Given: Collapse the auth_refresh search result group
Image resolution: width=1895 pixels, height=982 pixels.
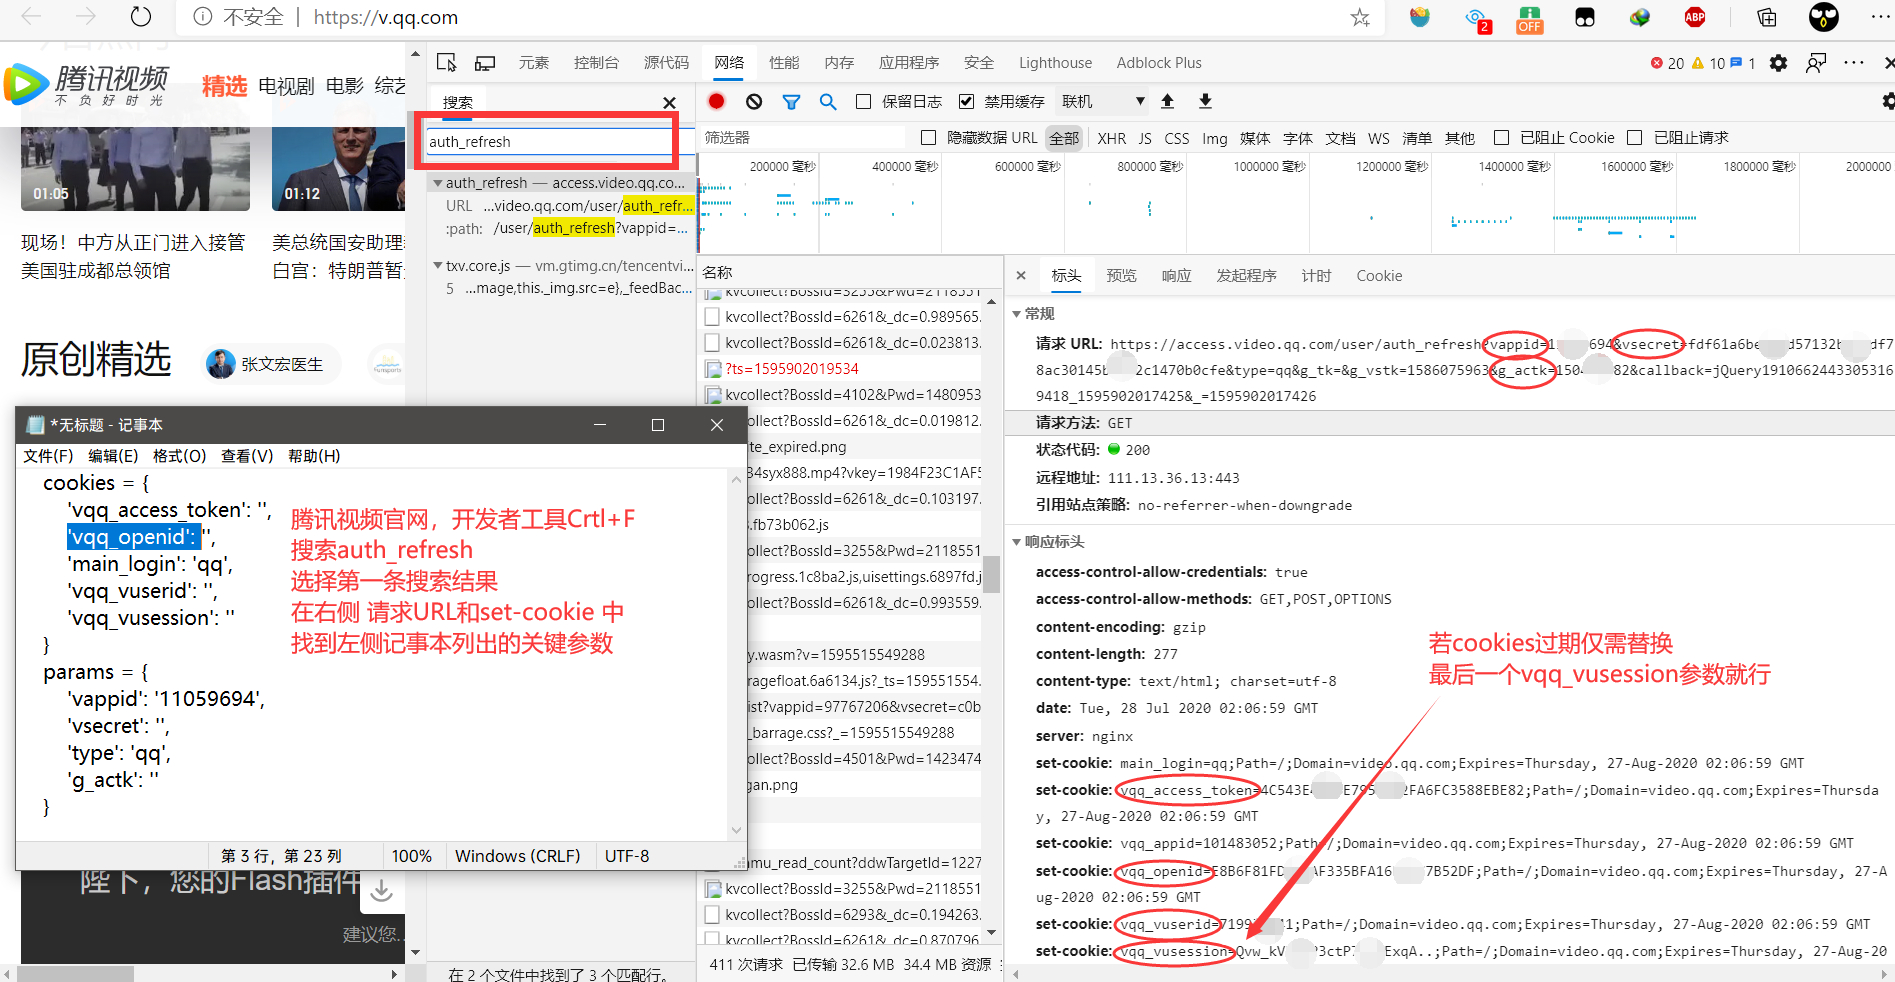Looking at the screenshot, I should point(438,183).
